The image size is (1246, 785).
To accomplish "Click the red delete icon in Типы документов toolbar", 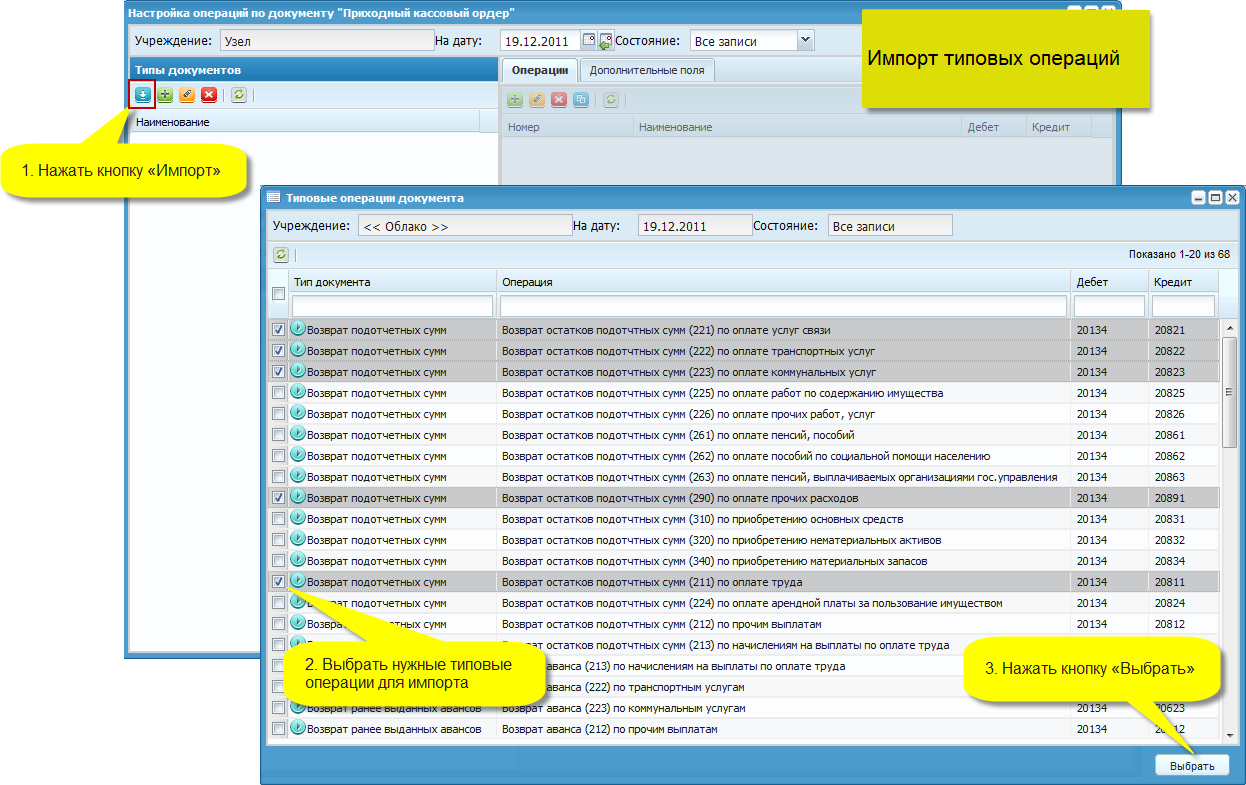I will [209, 95].
